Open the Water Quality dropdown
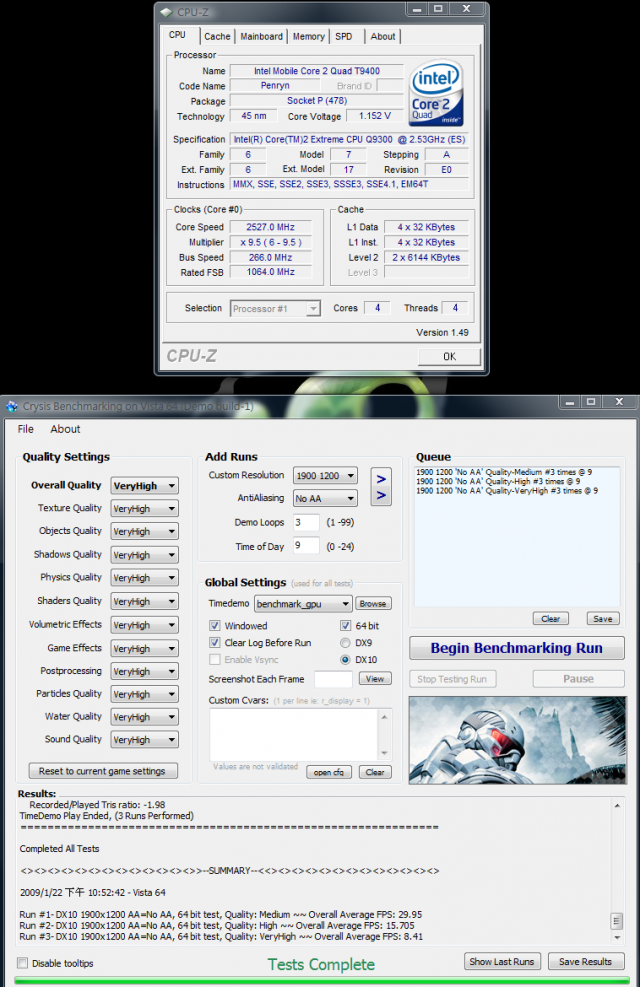The image size is (640, 988). pyautogui.click(x=144, y=717)
